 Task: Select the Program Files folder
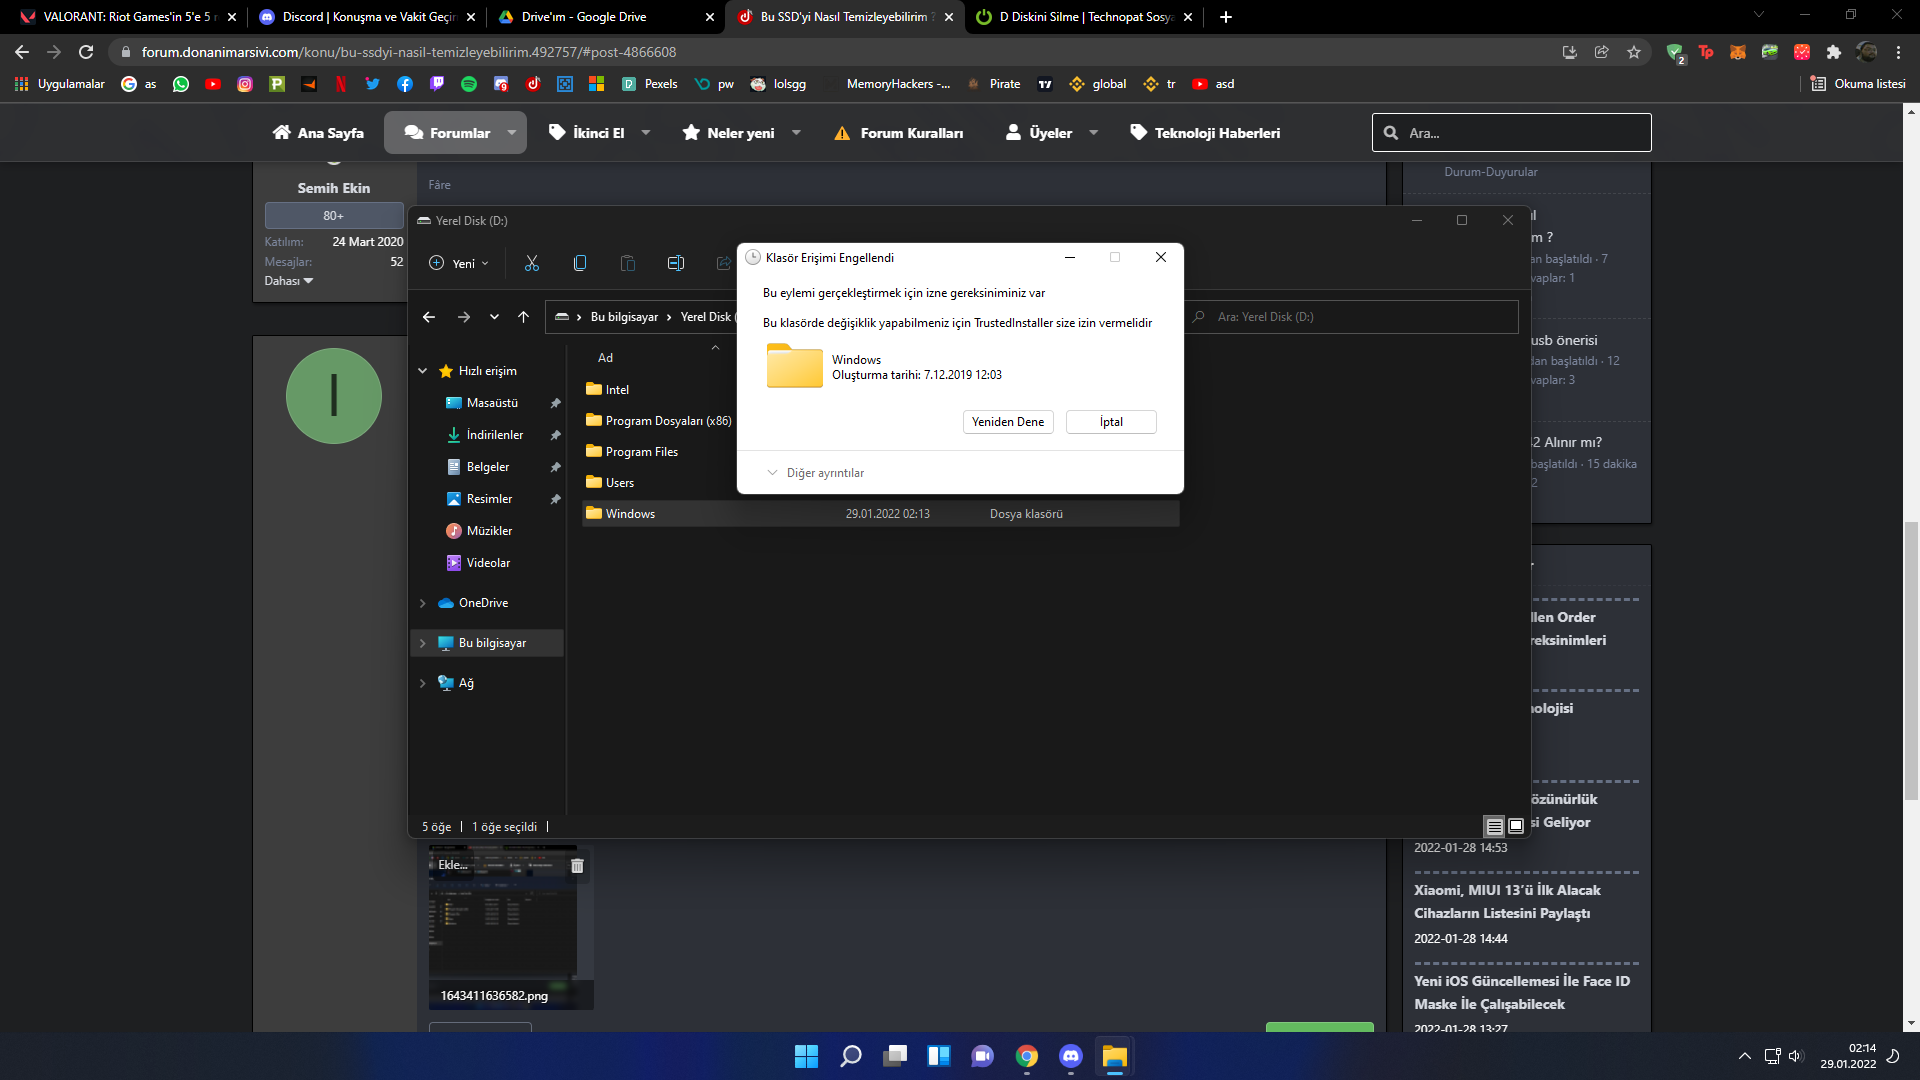(x=642, y=452)
